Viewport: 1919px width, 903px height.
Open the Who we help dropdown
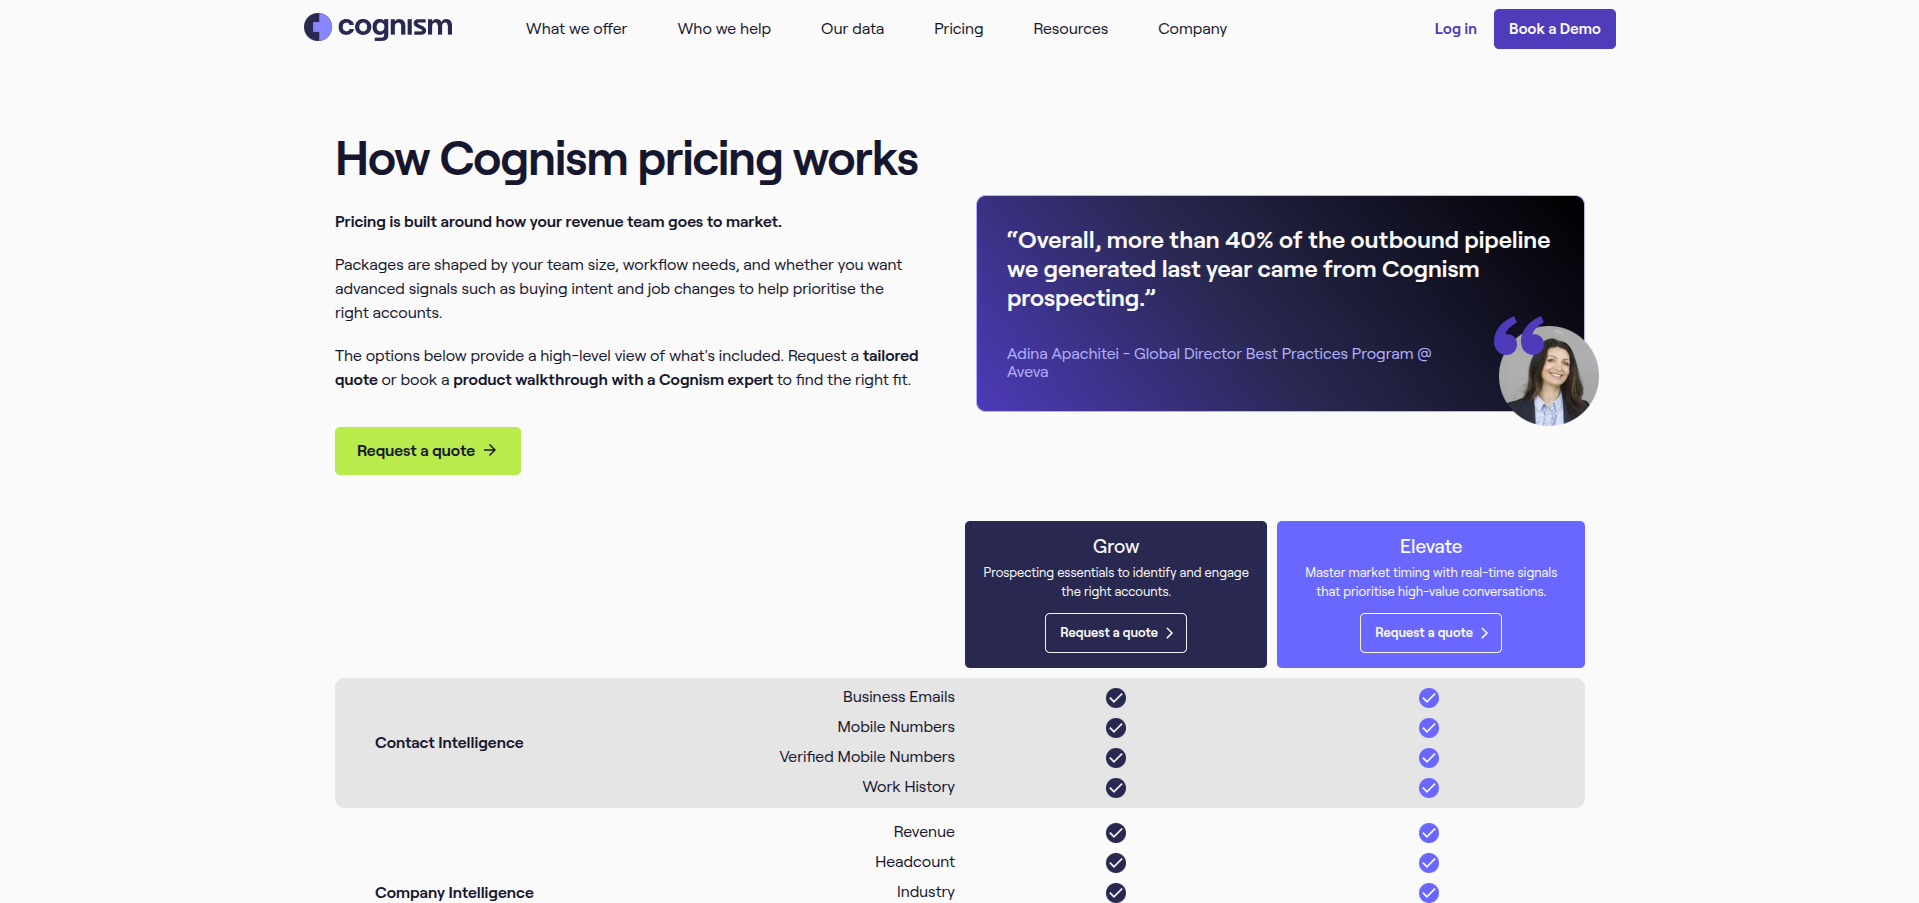[723, 28]
